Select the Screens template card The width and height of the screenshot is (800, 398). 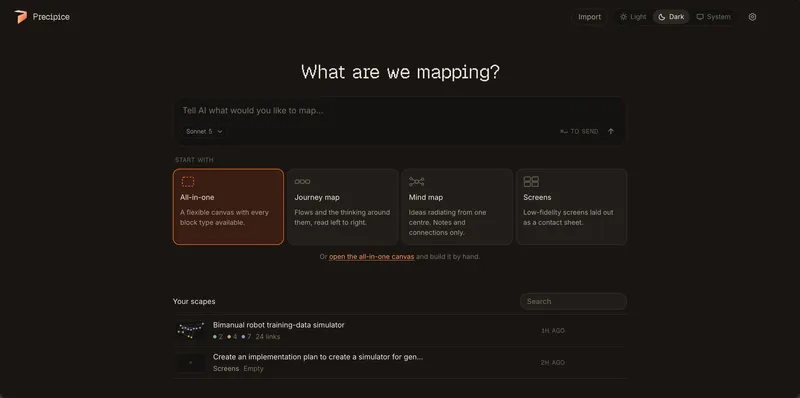571,207
